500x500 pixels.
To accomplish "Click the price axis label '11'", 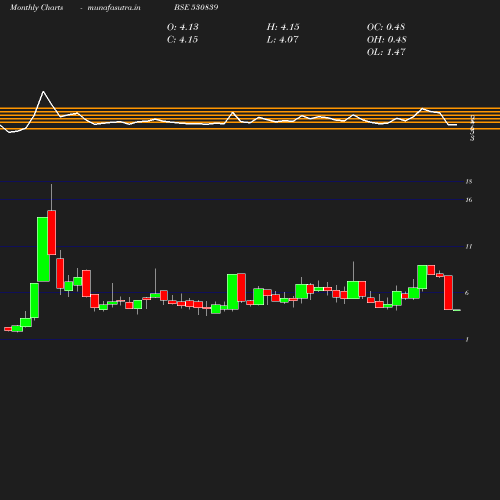I will pyautogui.click(x=469, y=247).
